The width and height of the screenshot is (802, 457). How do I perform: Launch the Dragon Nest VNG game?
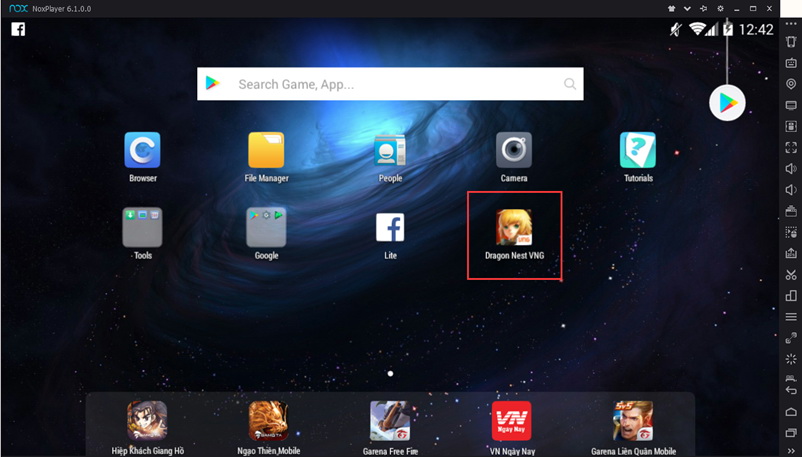point(514,229)
